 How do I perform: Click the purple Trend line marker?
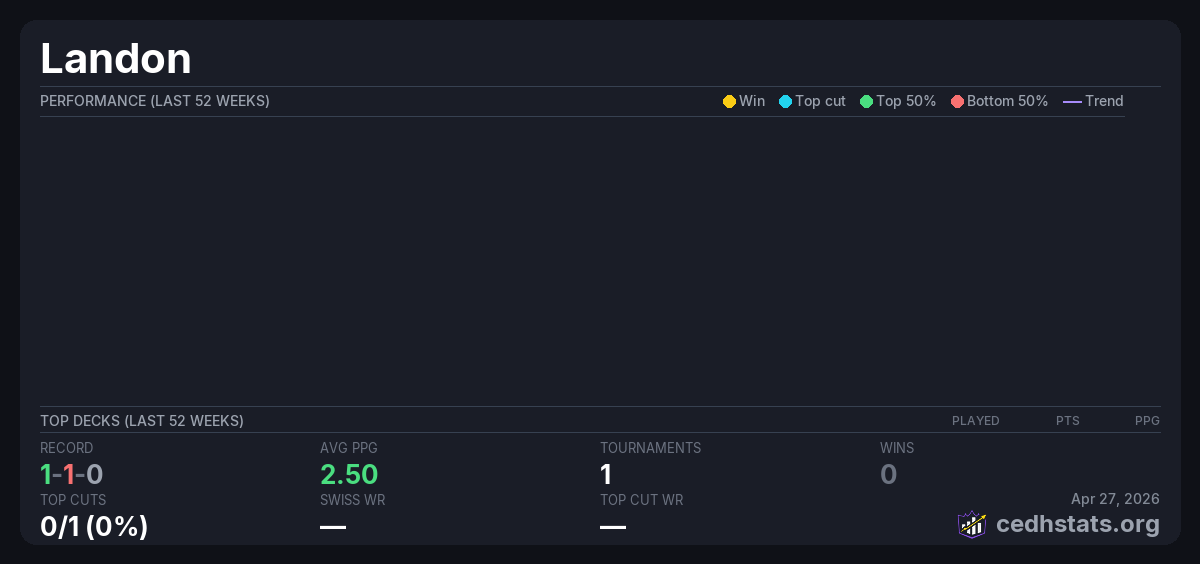1072,101
